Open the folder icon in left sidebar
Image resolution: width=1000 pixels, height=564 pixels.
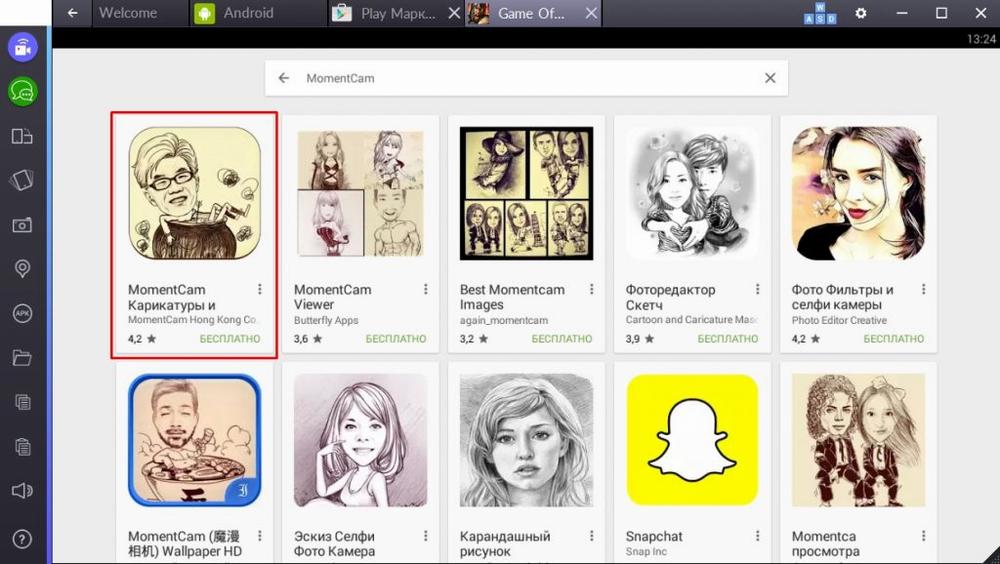22,358
